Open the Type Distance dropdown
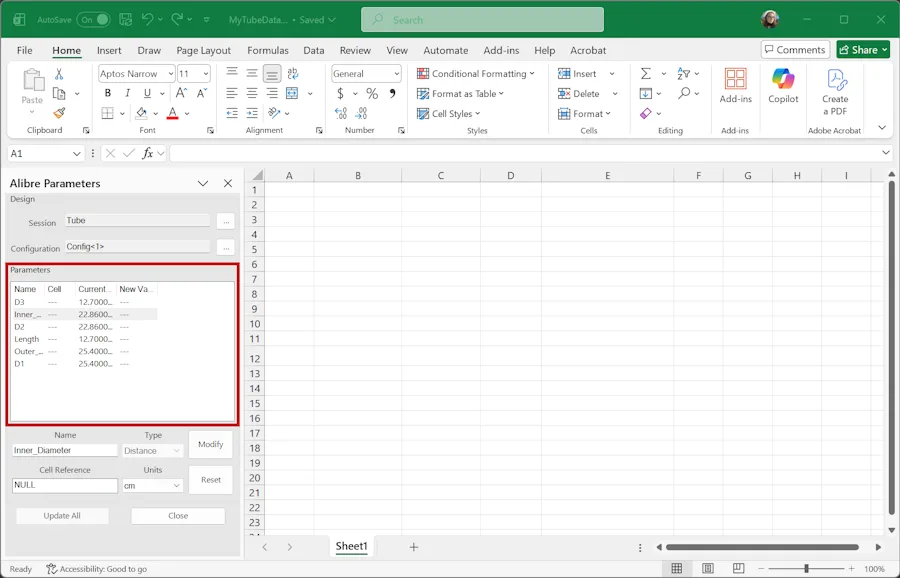The height and width of the screenshot is (578, 900). click(x=176, y=451)
